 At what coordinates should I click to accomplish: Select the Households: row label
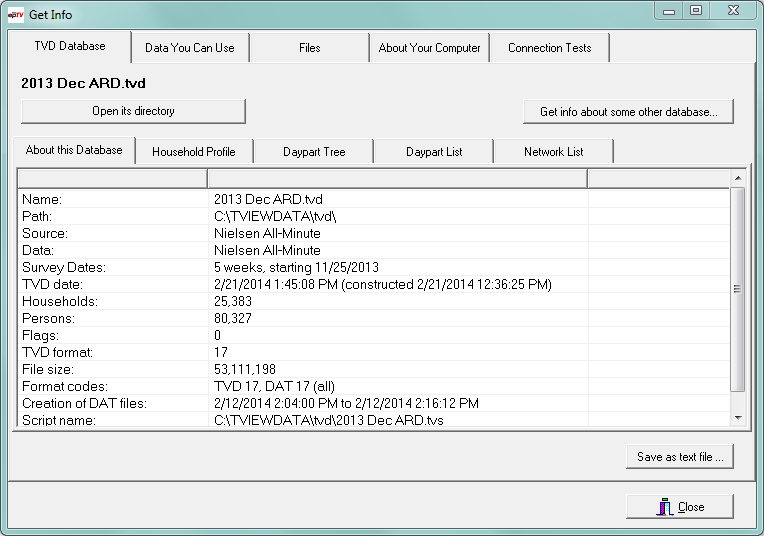tap(60, 302)
